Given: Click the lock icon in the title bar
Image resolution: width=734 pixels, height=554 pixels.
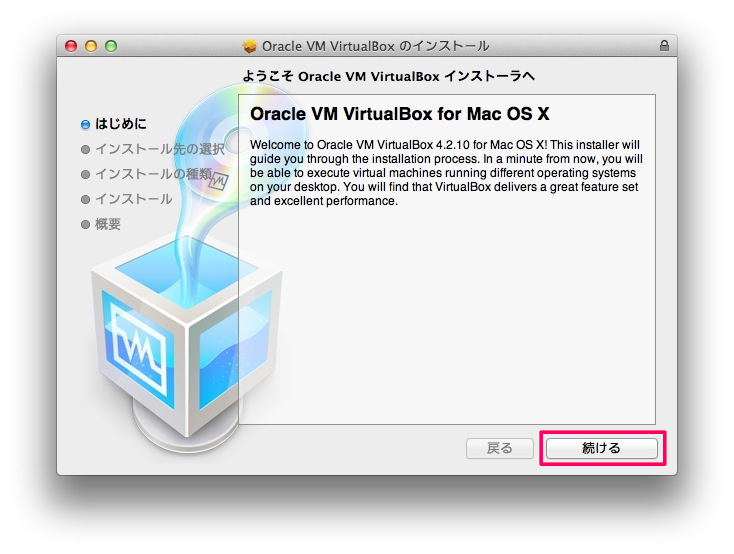Looking at the screenshot, I should pyautogui.click(x=664, y=45).
